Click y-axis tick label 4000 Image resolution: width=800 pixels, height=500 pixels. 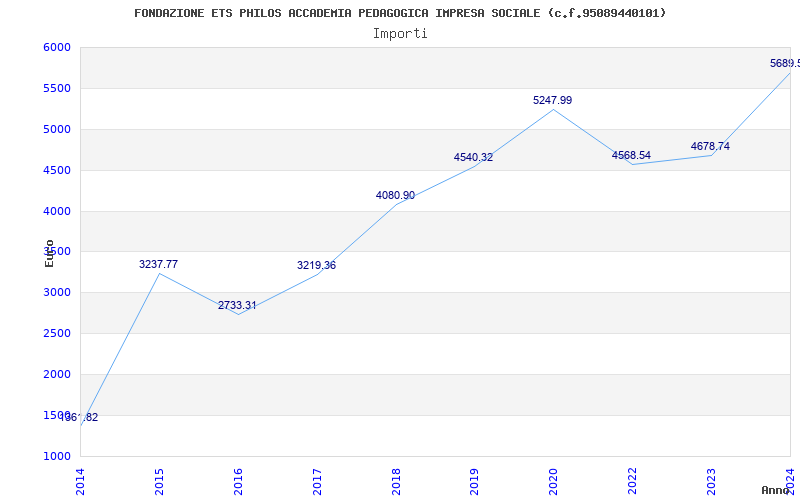pos(57,211)
